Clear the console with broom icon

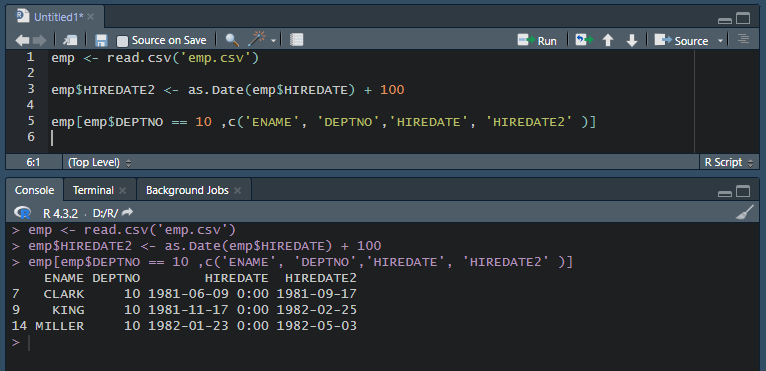coord(744,213)
